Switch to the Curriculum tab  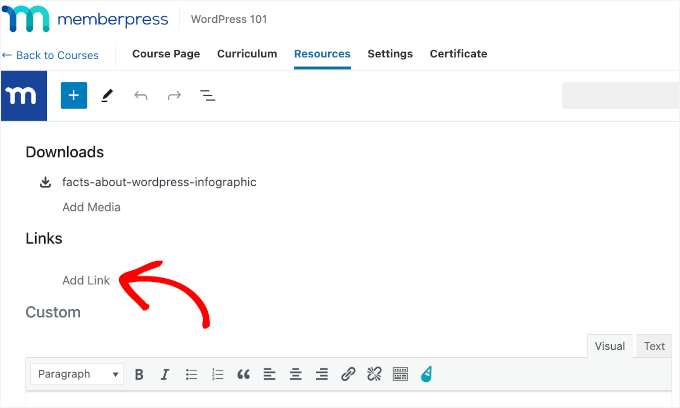click(x=247, y=54)
